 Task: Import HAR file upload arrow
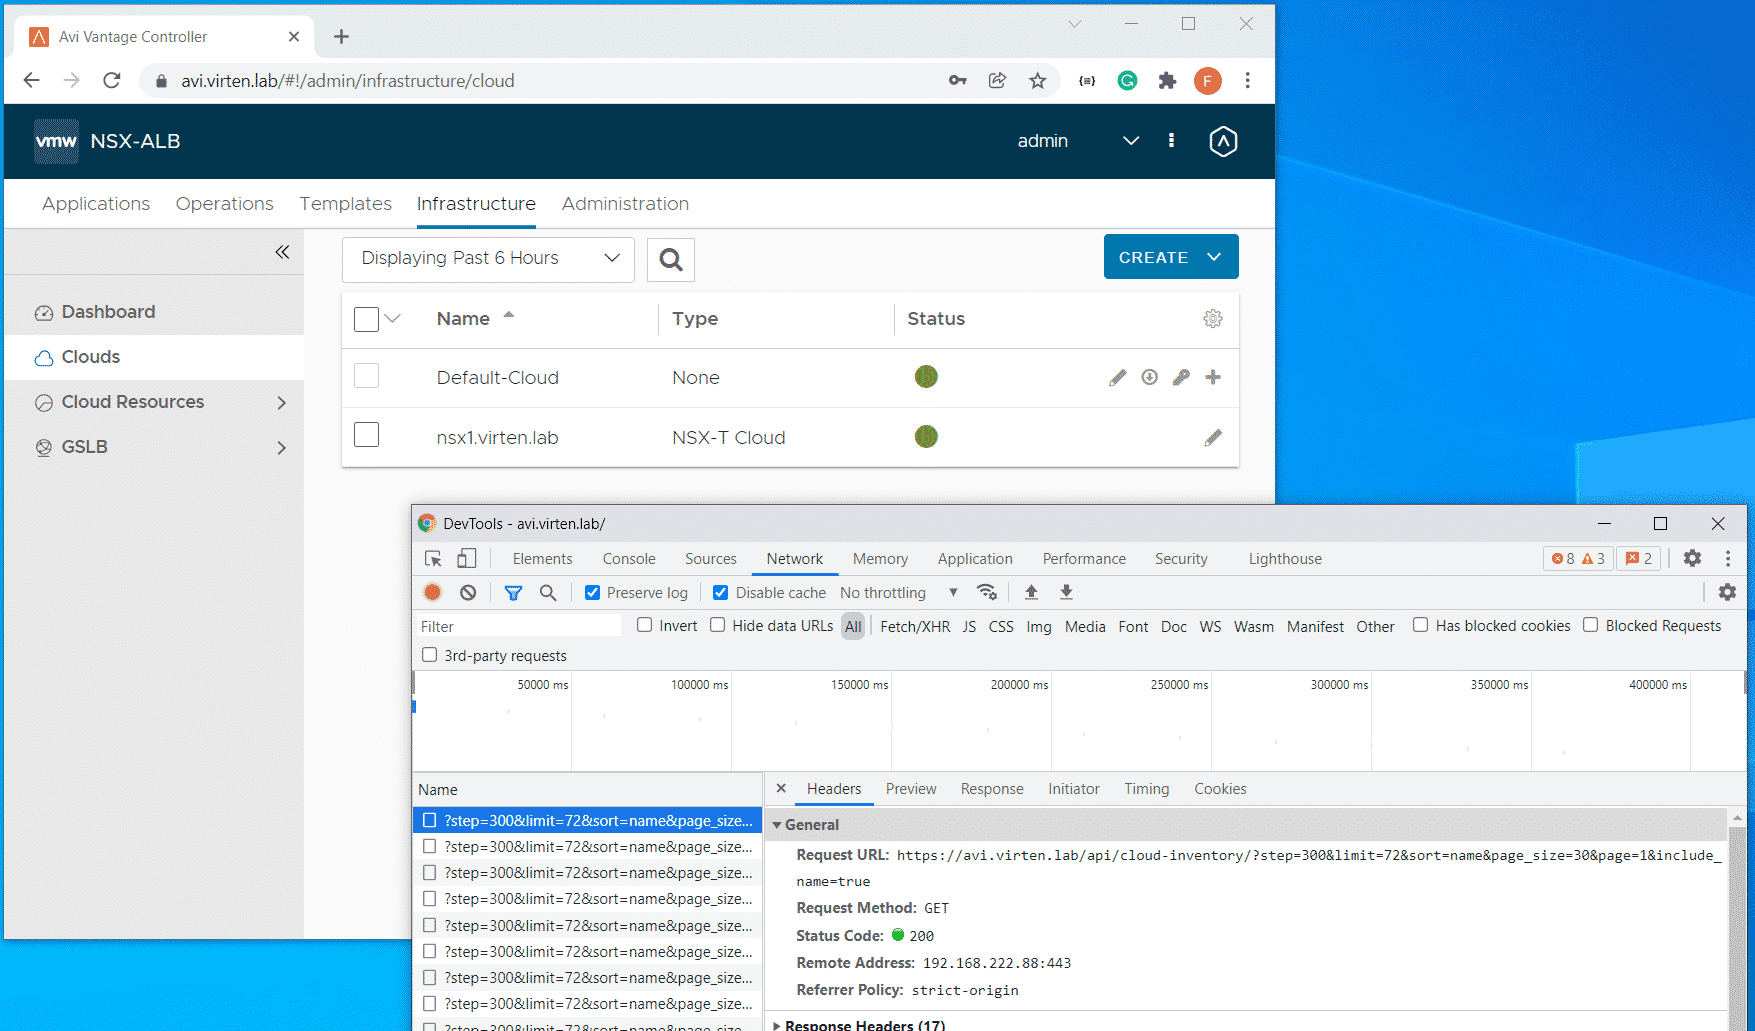point(1031,592)
